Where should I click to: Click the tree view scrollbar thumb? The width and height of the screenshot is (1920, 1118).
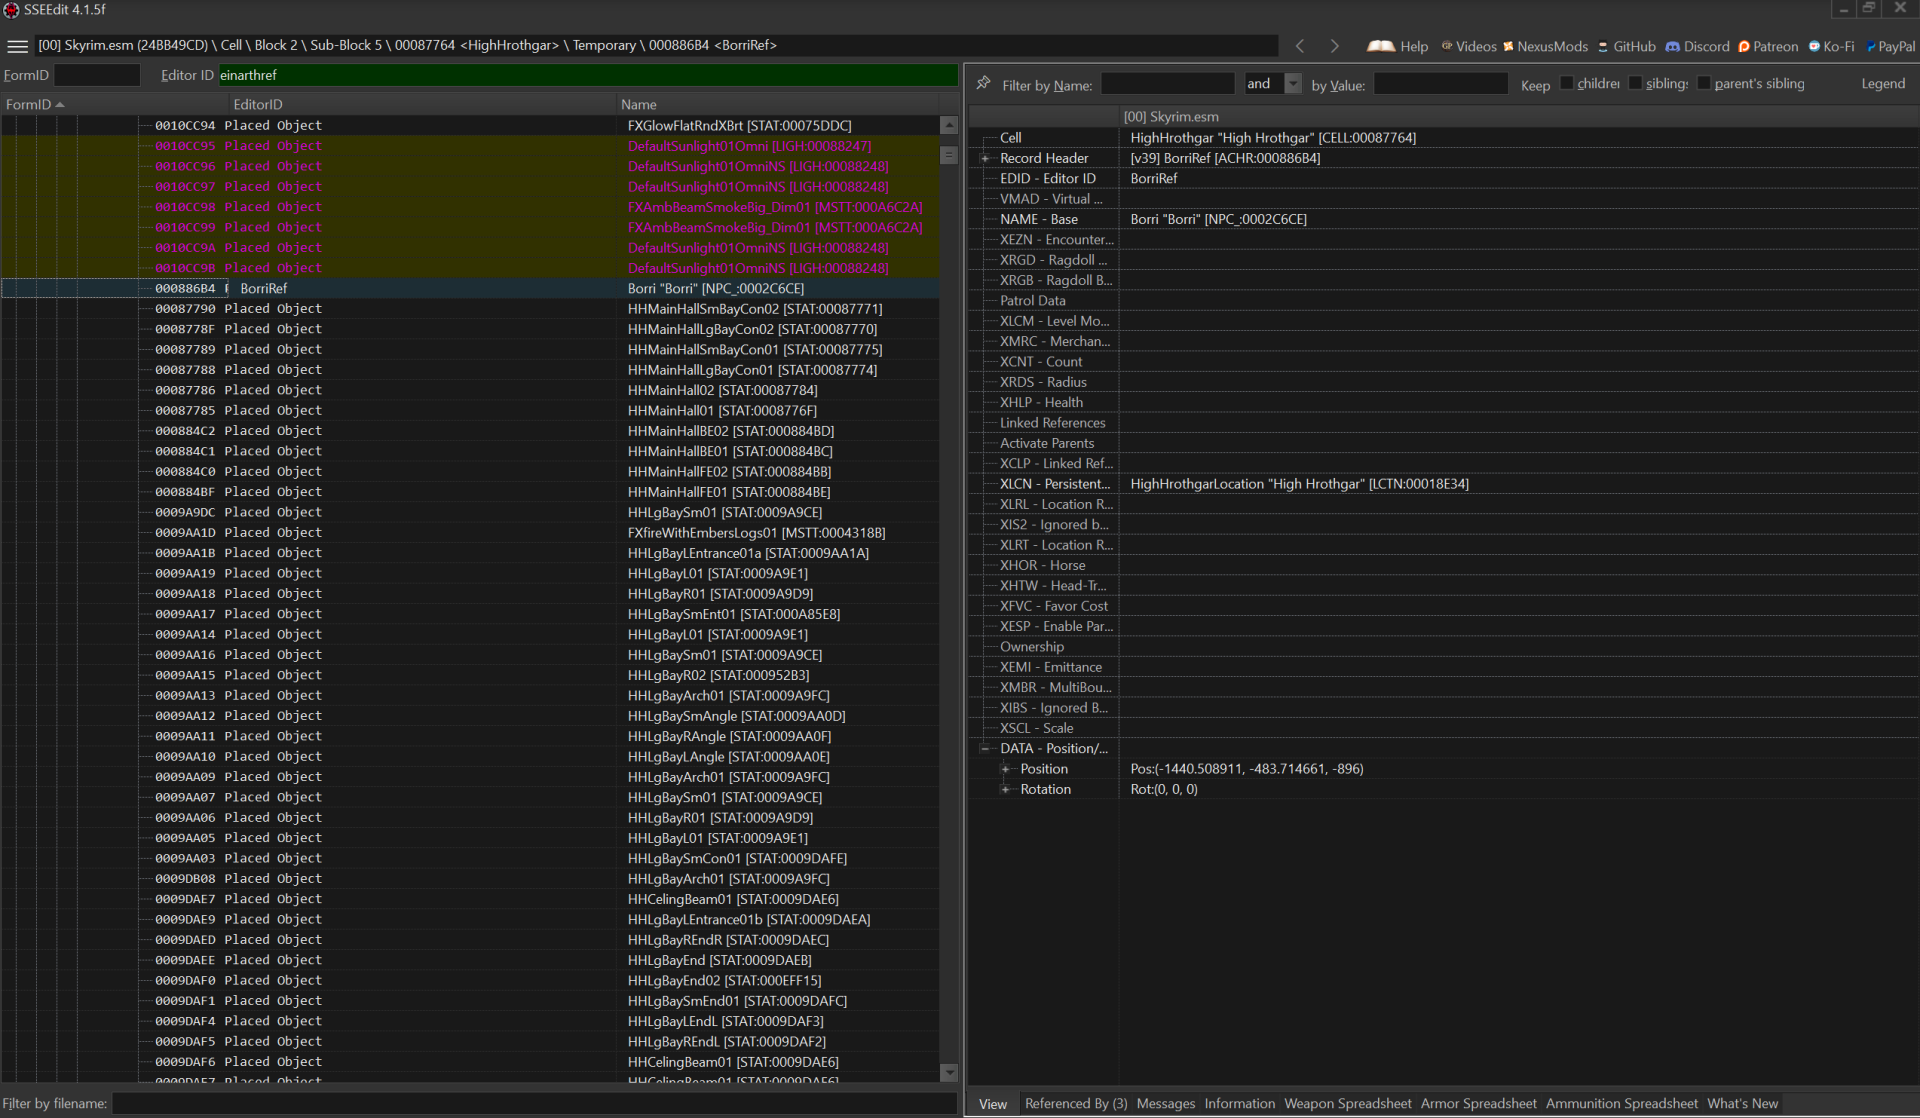[949, 155]
